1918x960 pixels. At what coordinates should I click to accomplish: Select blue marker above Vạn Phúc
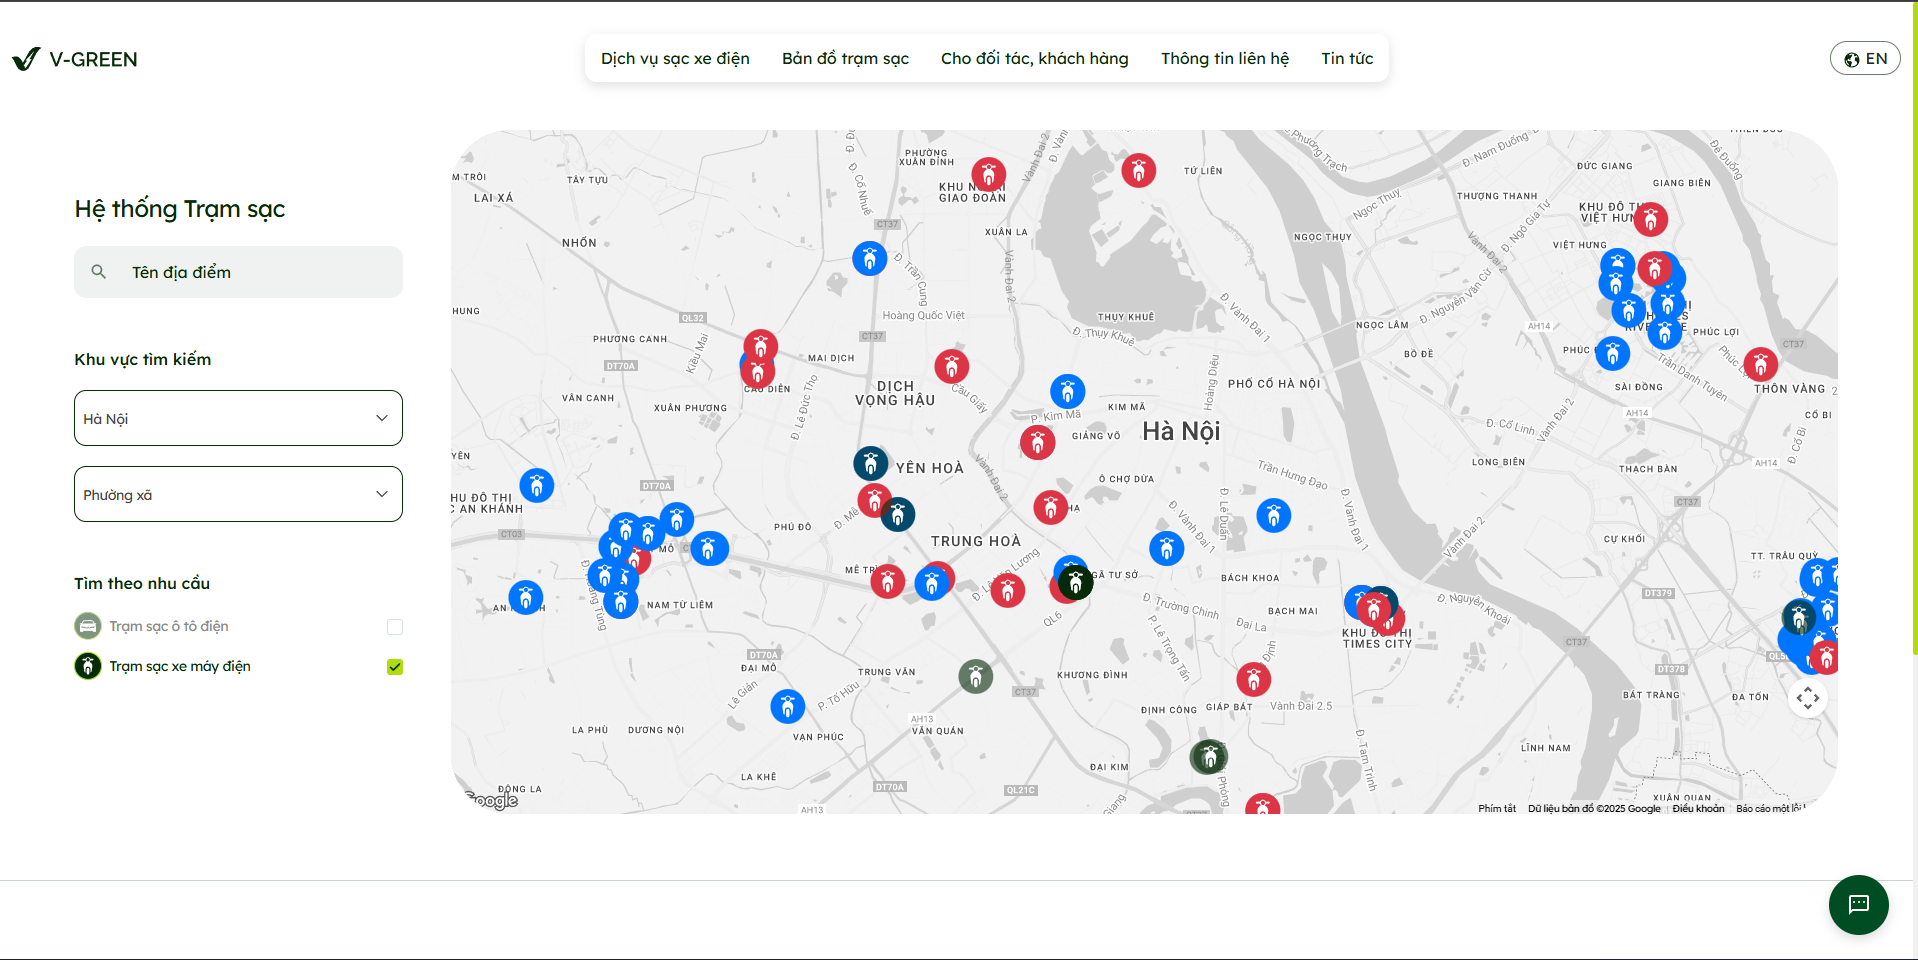click(x=787, y=706)
